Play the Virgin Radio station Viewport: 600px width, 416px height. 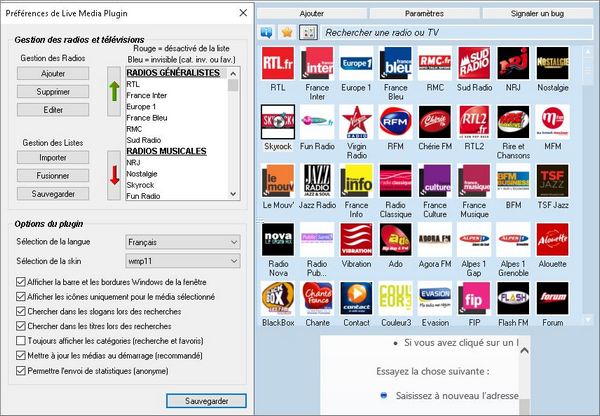pos(356,122)
